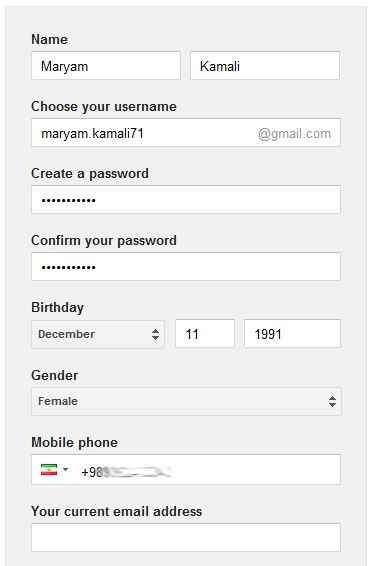Open country code arrow beside the flag

(x=66, y=469)
